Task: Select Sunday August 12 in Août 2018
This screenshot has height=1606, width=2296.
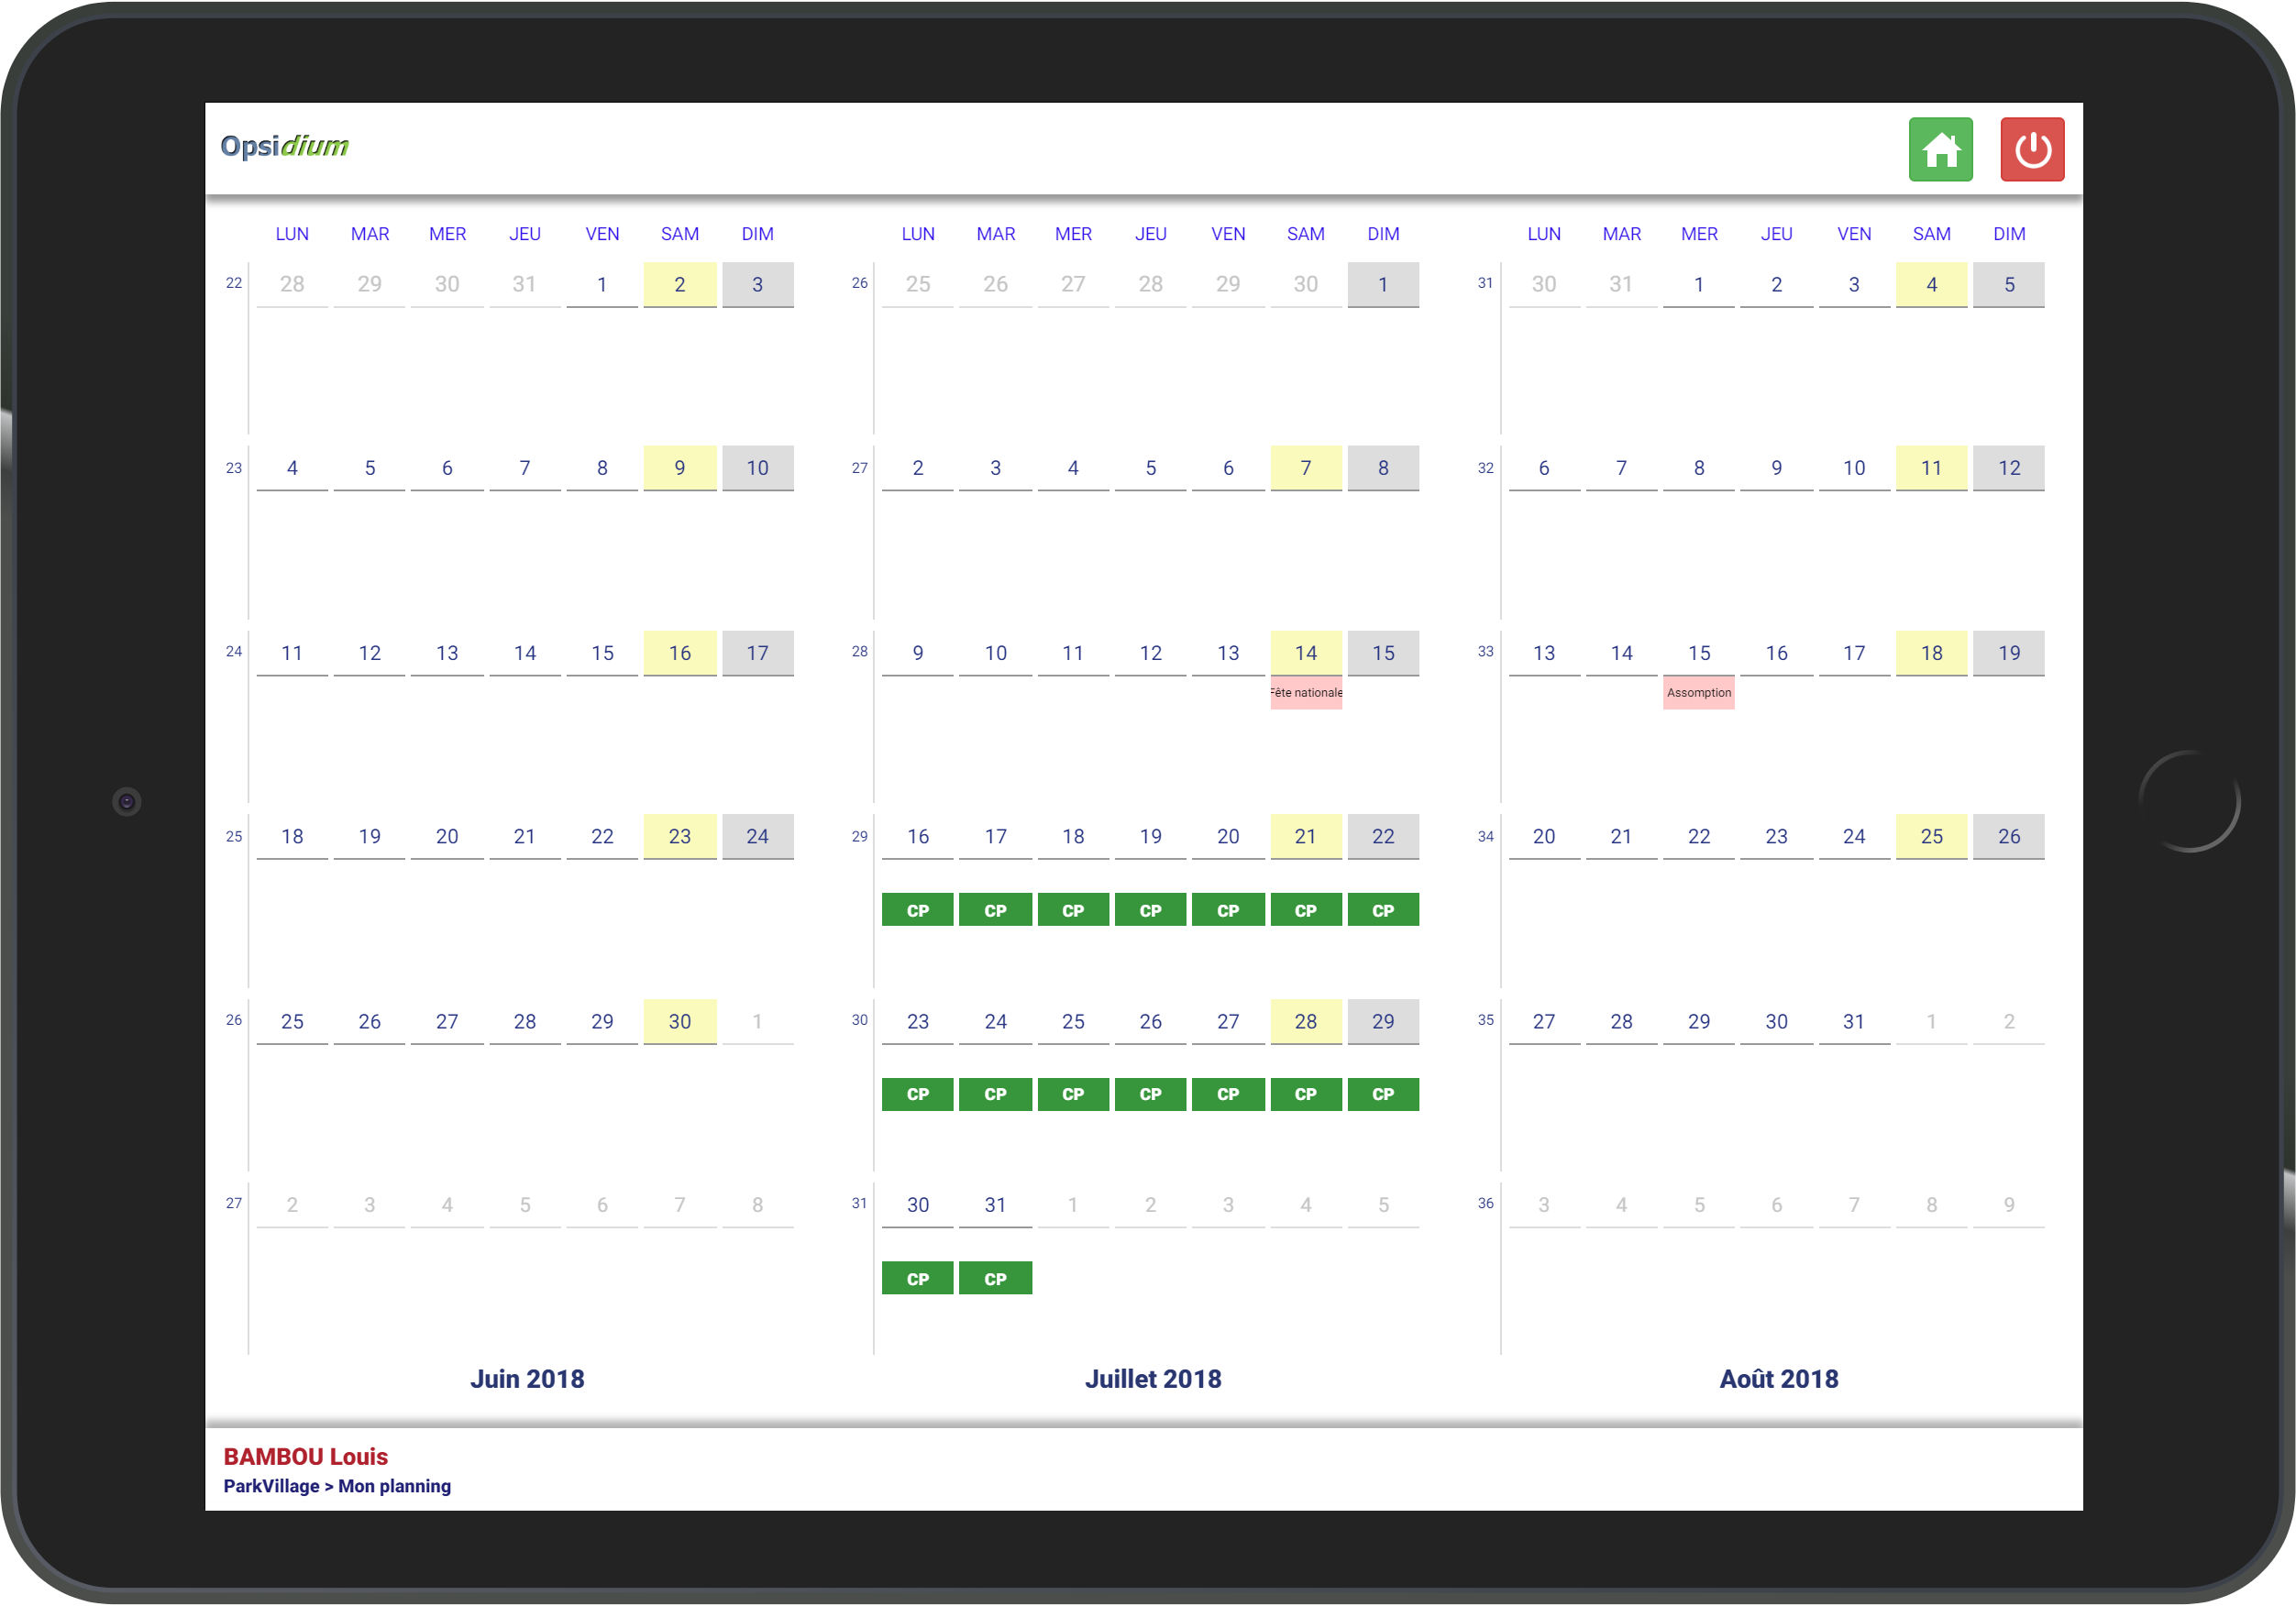Action: 2009,468
